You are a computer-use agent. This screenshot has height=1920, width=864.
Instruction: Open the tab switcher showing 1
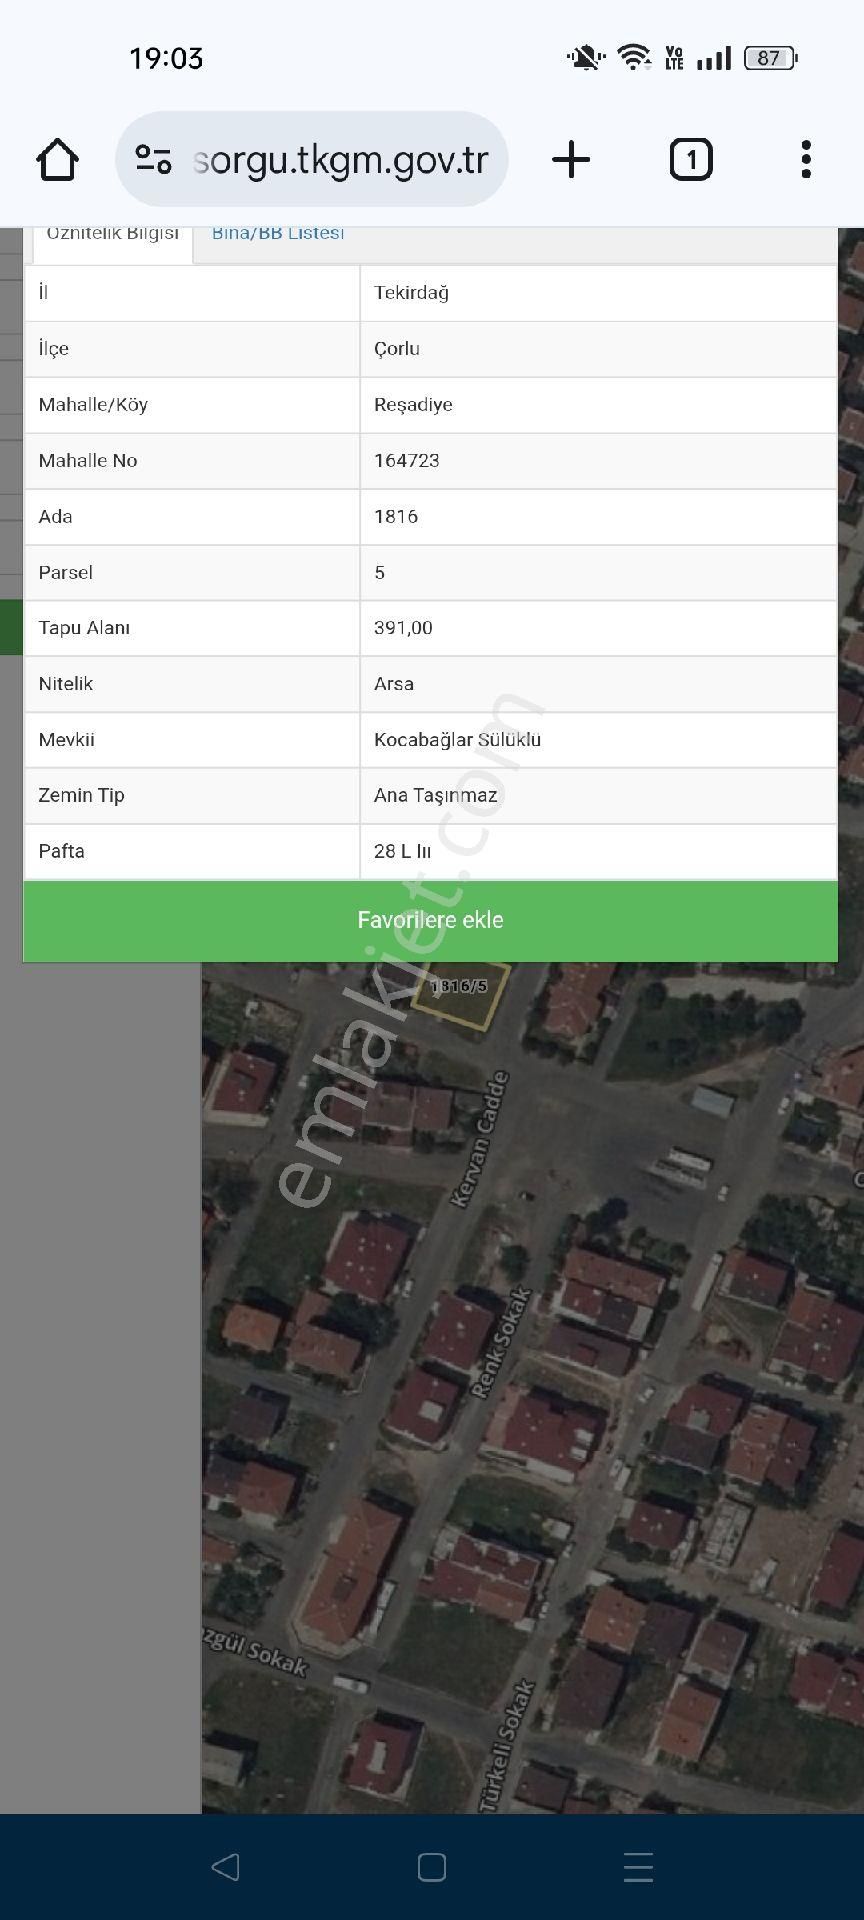(690, 160)
